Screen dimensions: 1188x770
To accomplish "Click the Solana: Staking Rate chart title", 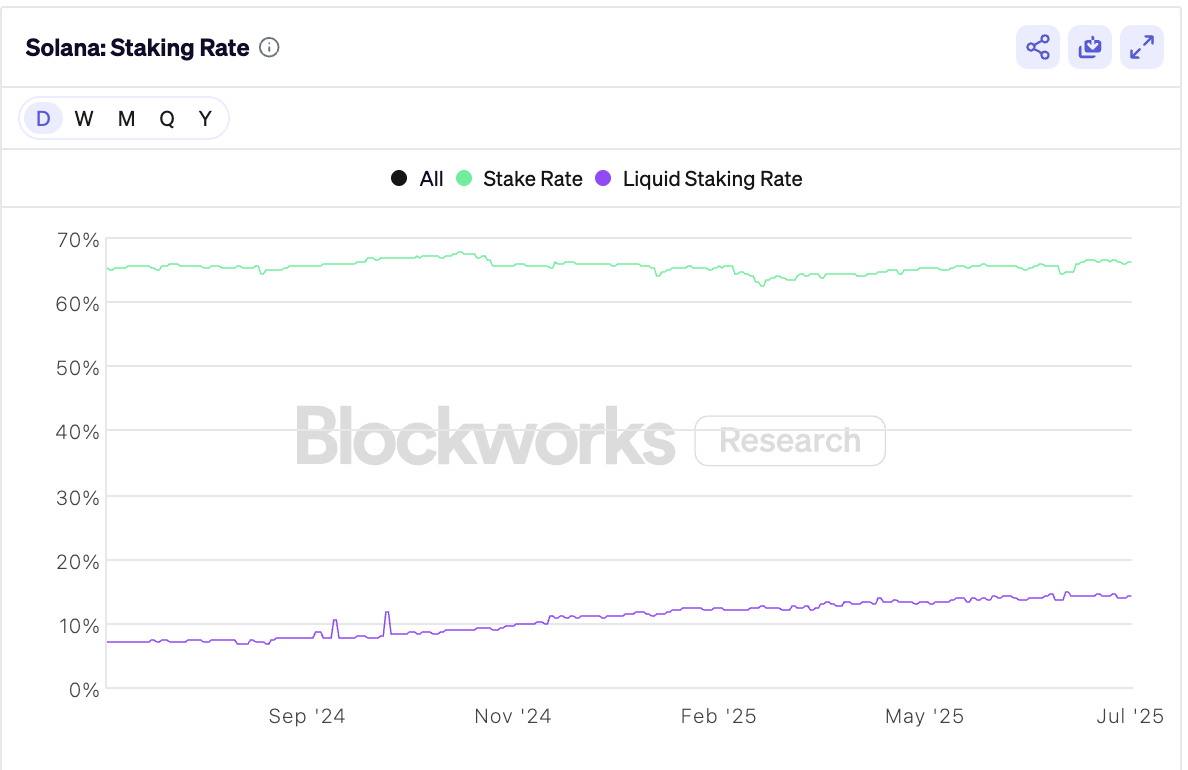I will (136, 47).
